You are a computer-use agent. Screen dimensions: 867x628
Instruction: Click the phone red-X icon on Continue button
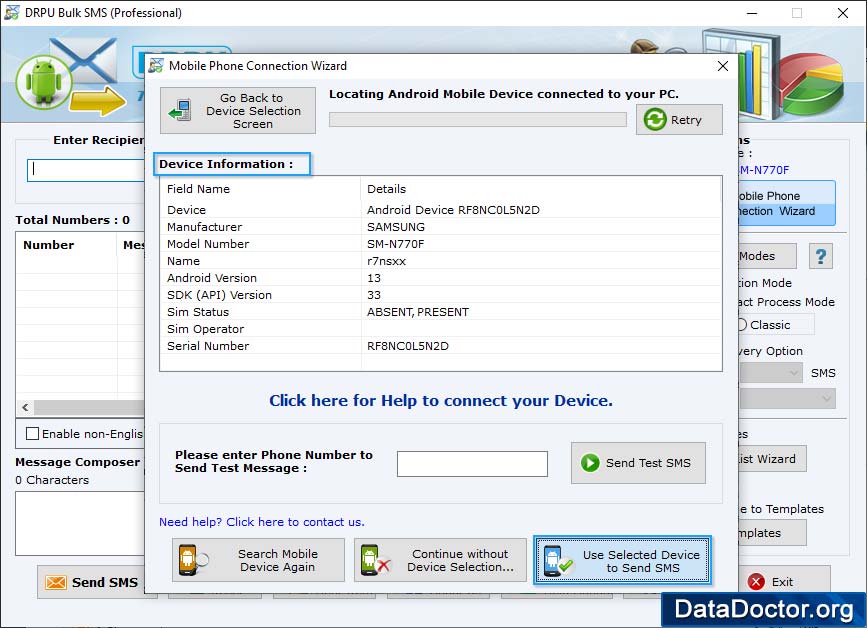[x=375, y=560]
